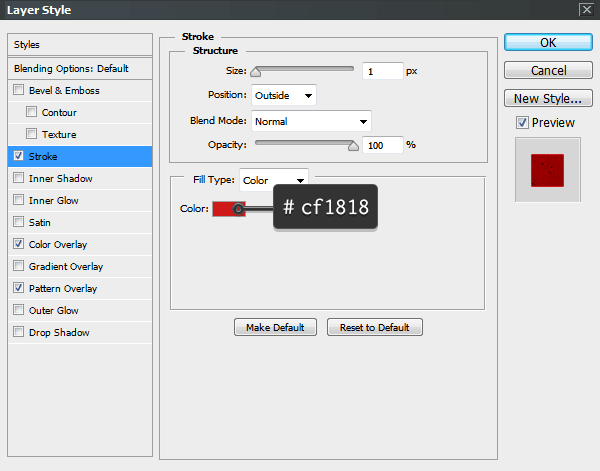Turn on the Drop Shadow checkbox

click(18, 333)
